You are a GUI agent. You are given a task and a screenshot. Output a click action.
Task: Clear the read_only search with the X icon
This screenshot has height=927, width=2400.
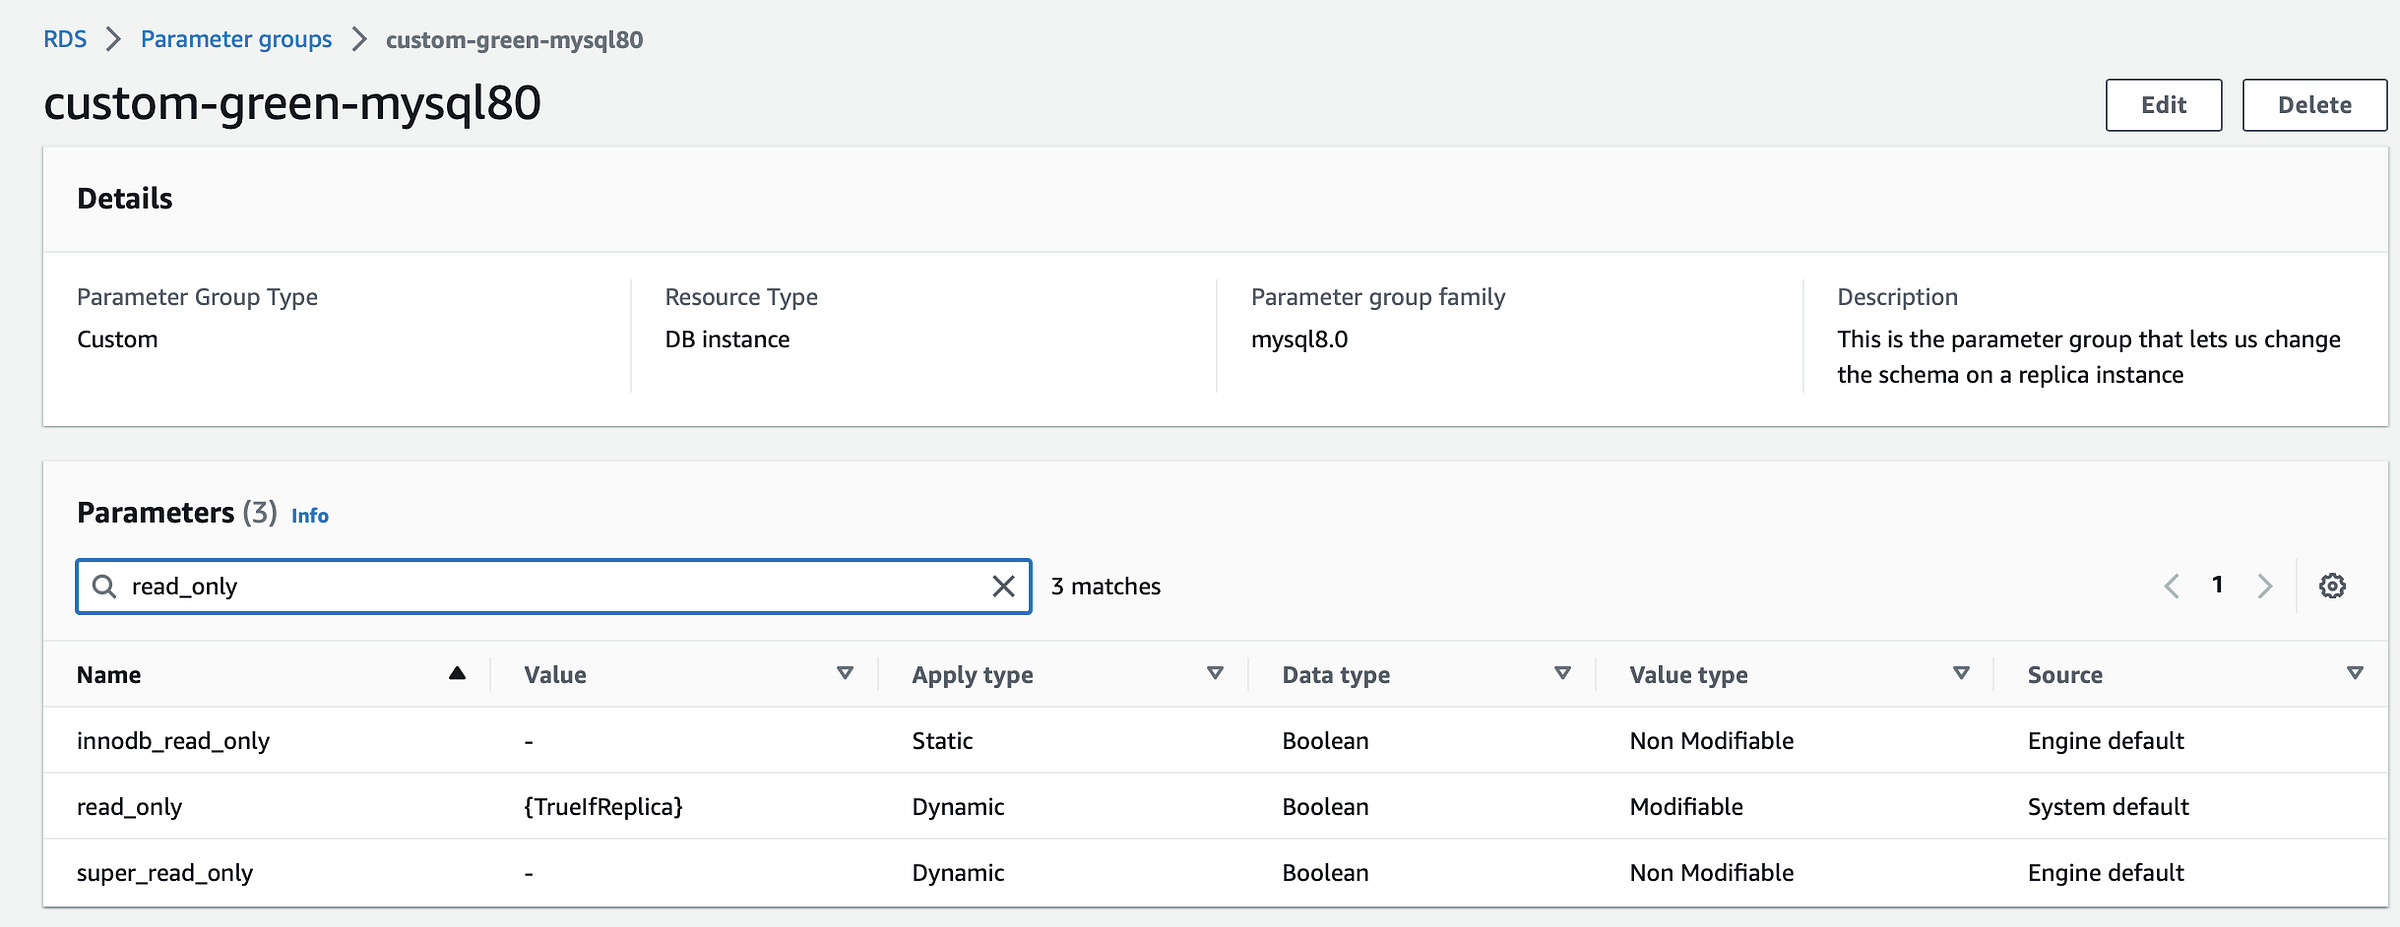point(1003,586)
